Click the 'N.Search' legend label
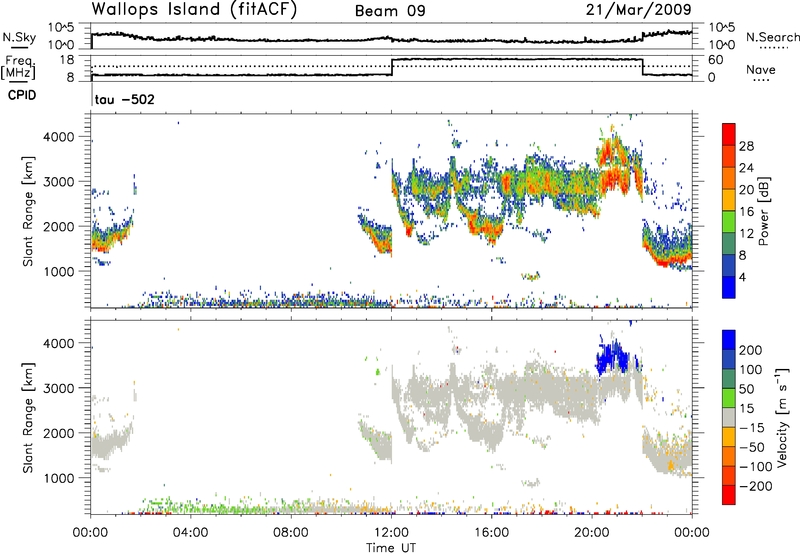 [x=772, y=37]
